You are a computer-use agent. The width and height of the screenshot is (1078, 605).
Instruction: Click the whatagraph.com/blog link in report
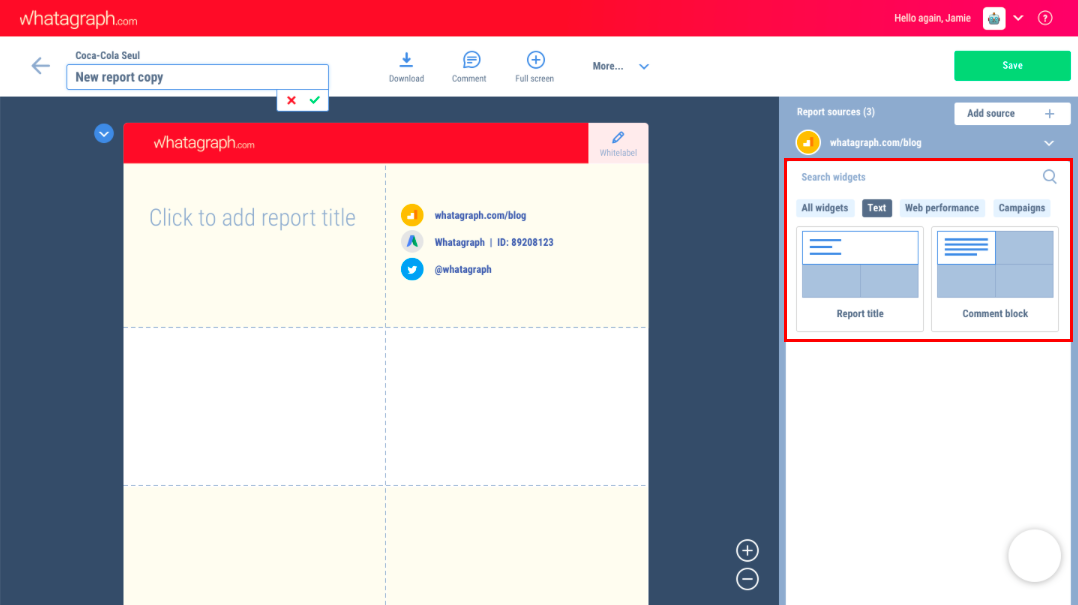tap(480, 215)
